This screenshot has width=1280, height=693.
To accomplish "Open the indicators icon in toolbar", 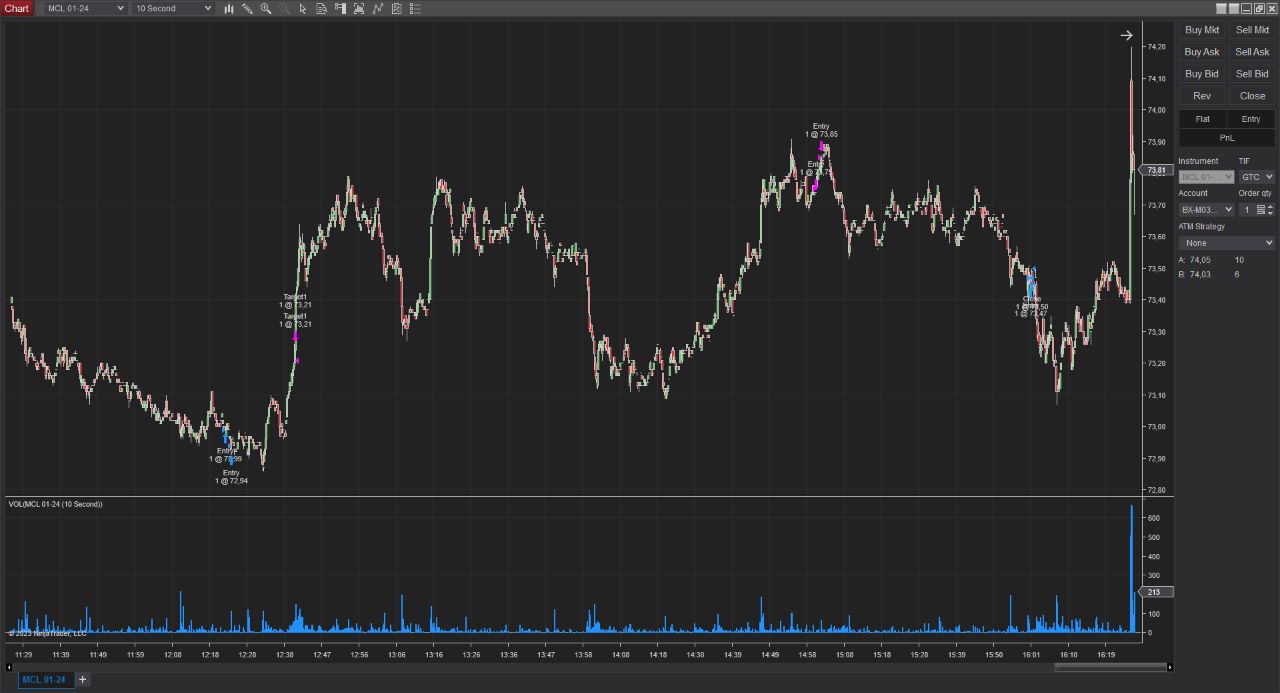I will [377, 8].
